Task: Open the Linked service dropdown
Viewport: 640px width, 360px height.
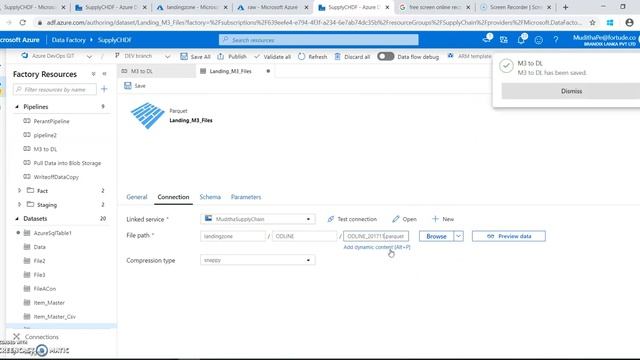Action: pos(258,219)
